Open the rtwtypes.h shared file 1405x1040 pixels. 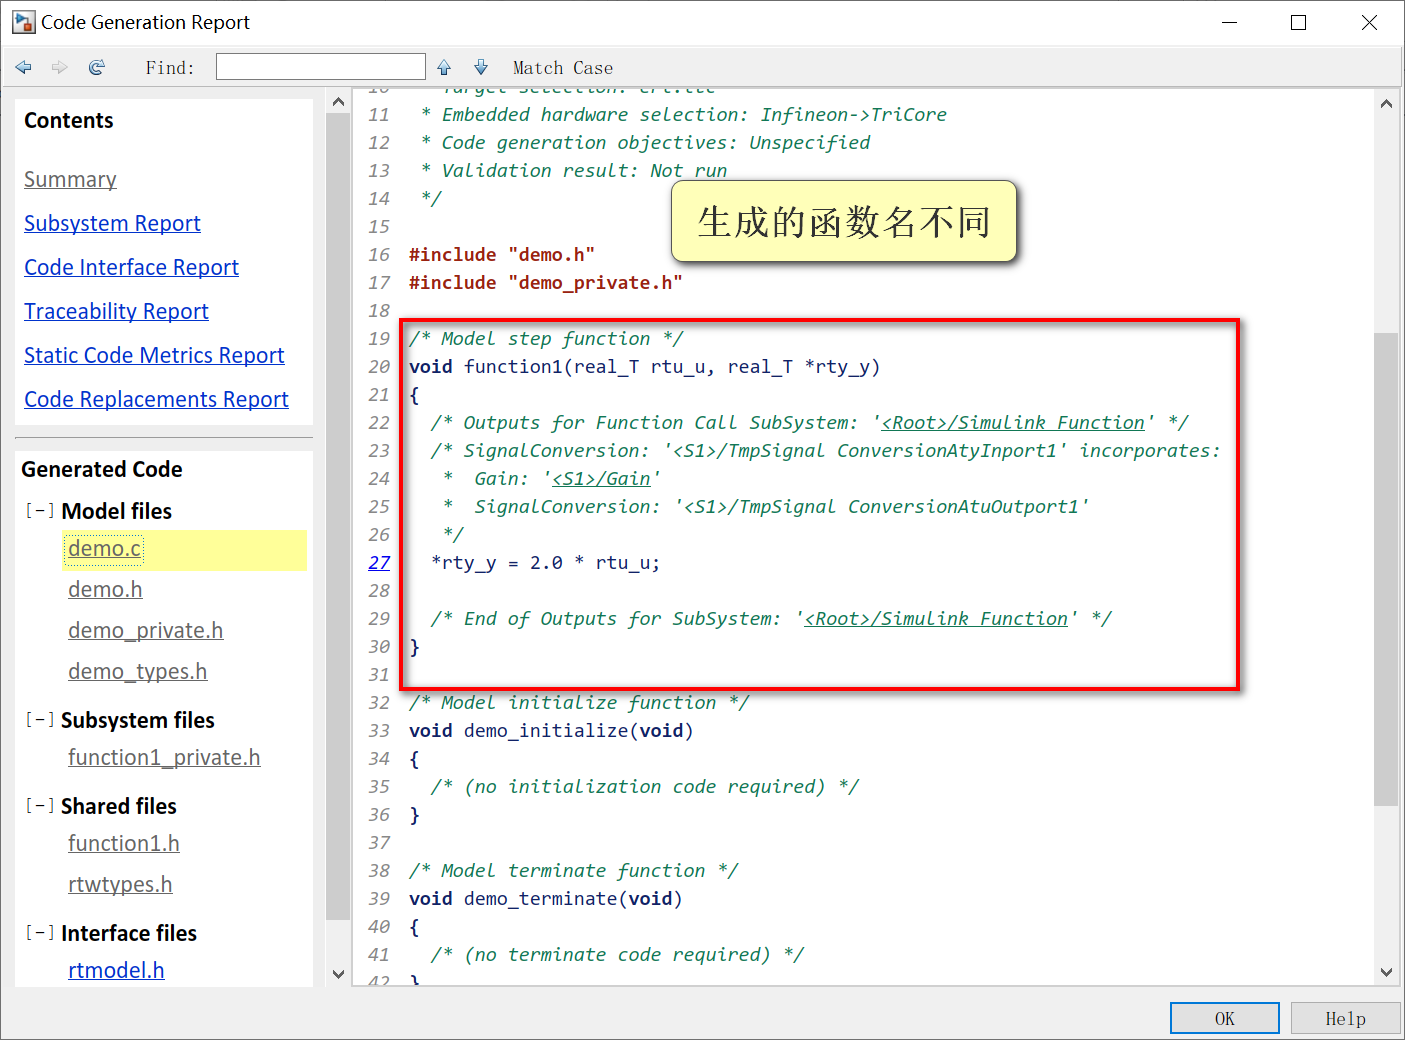120,884
